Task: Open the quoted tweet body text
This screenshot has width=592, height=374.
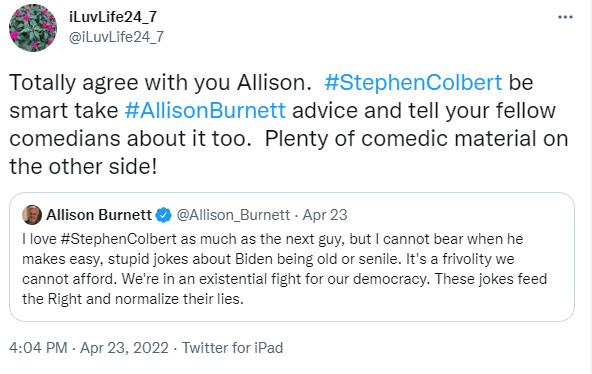Action: pyautogui.click(x=285, y=269)
